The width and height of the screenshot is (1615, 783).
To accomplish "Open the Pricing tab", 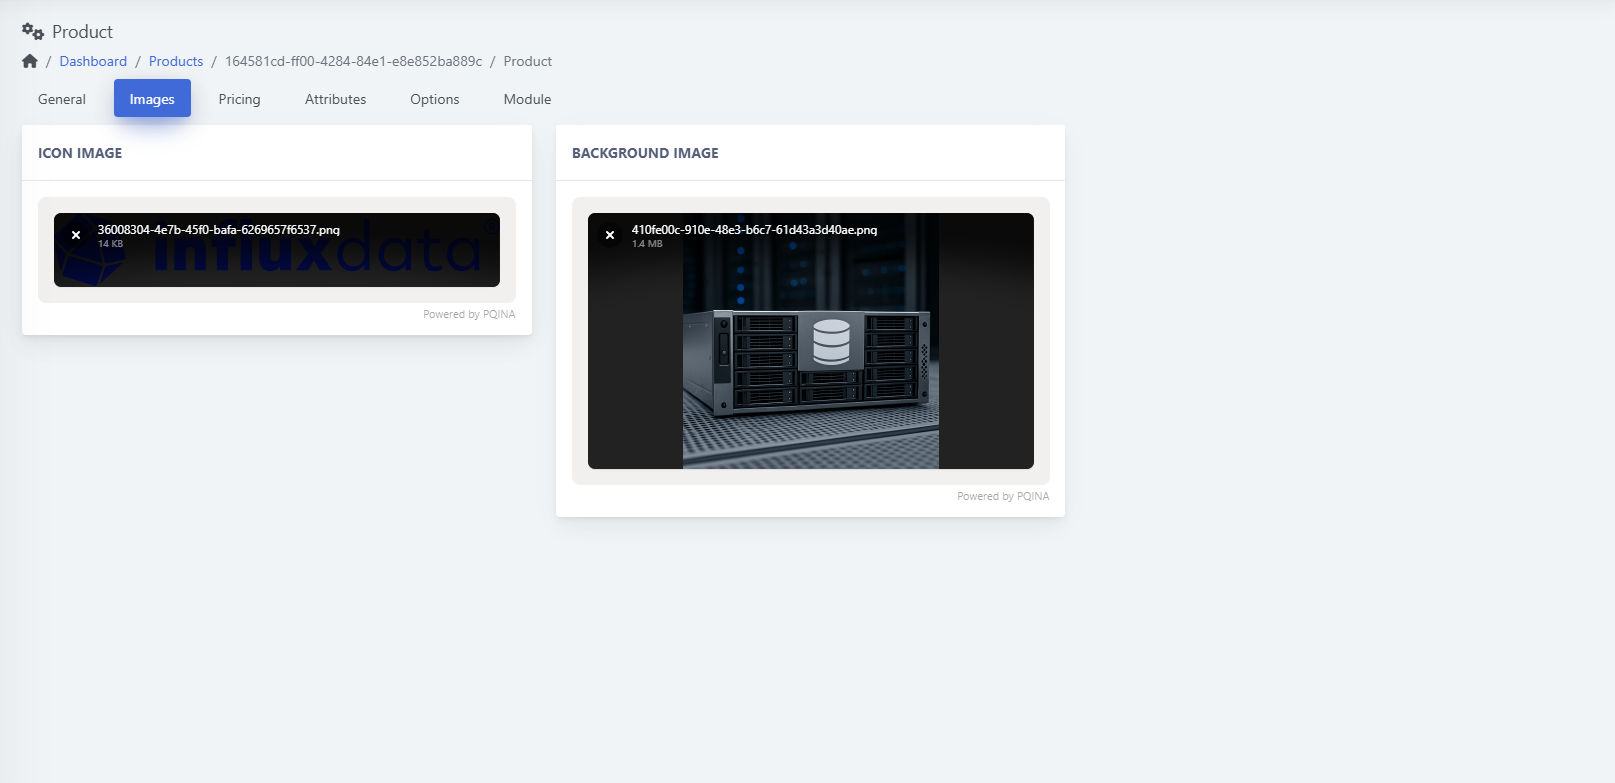I will tap(239, 99).
